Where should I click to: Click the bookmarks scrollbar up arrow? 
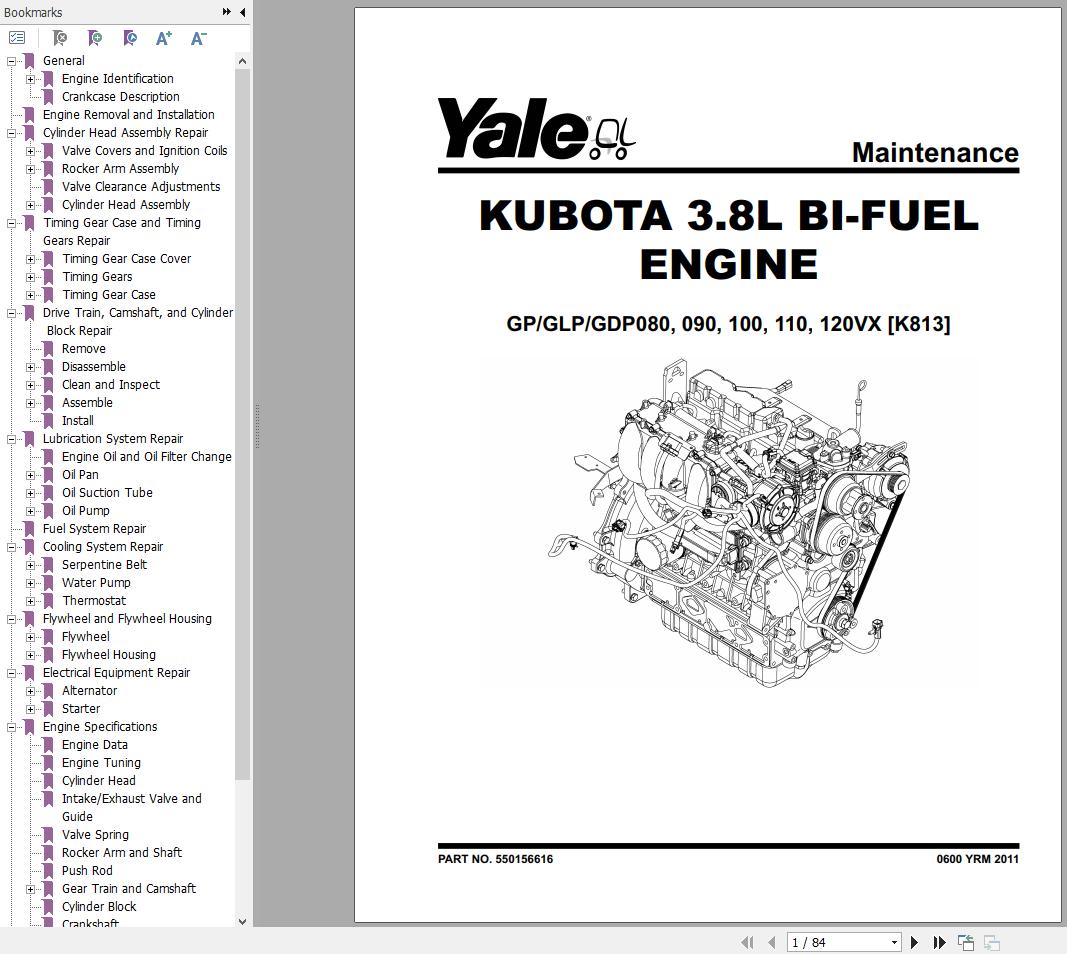click(x=242, y=61)
